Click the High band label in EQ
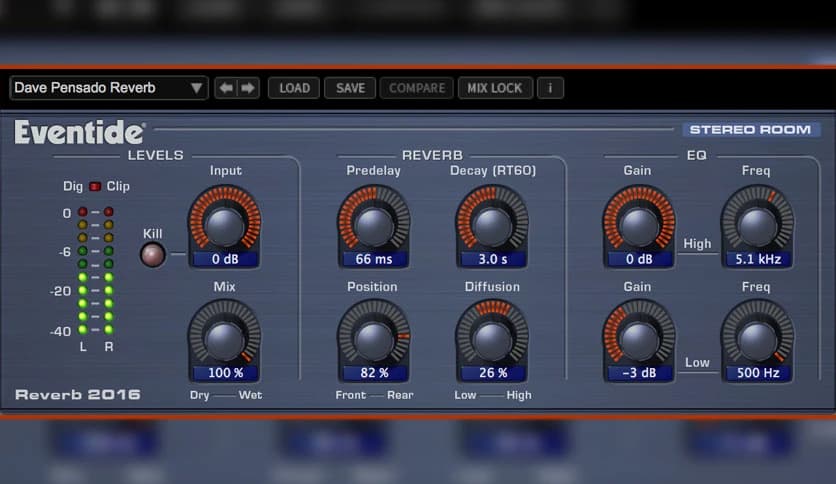836x484 pixels. pos(697,244)
